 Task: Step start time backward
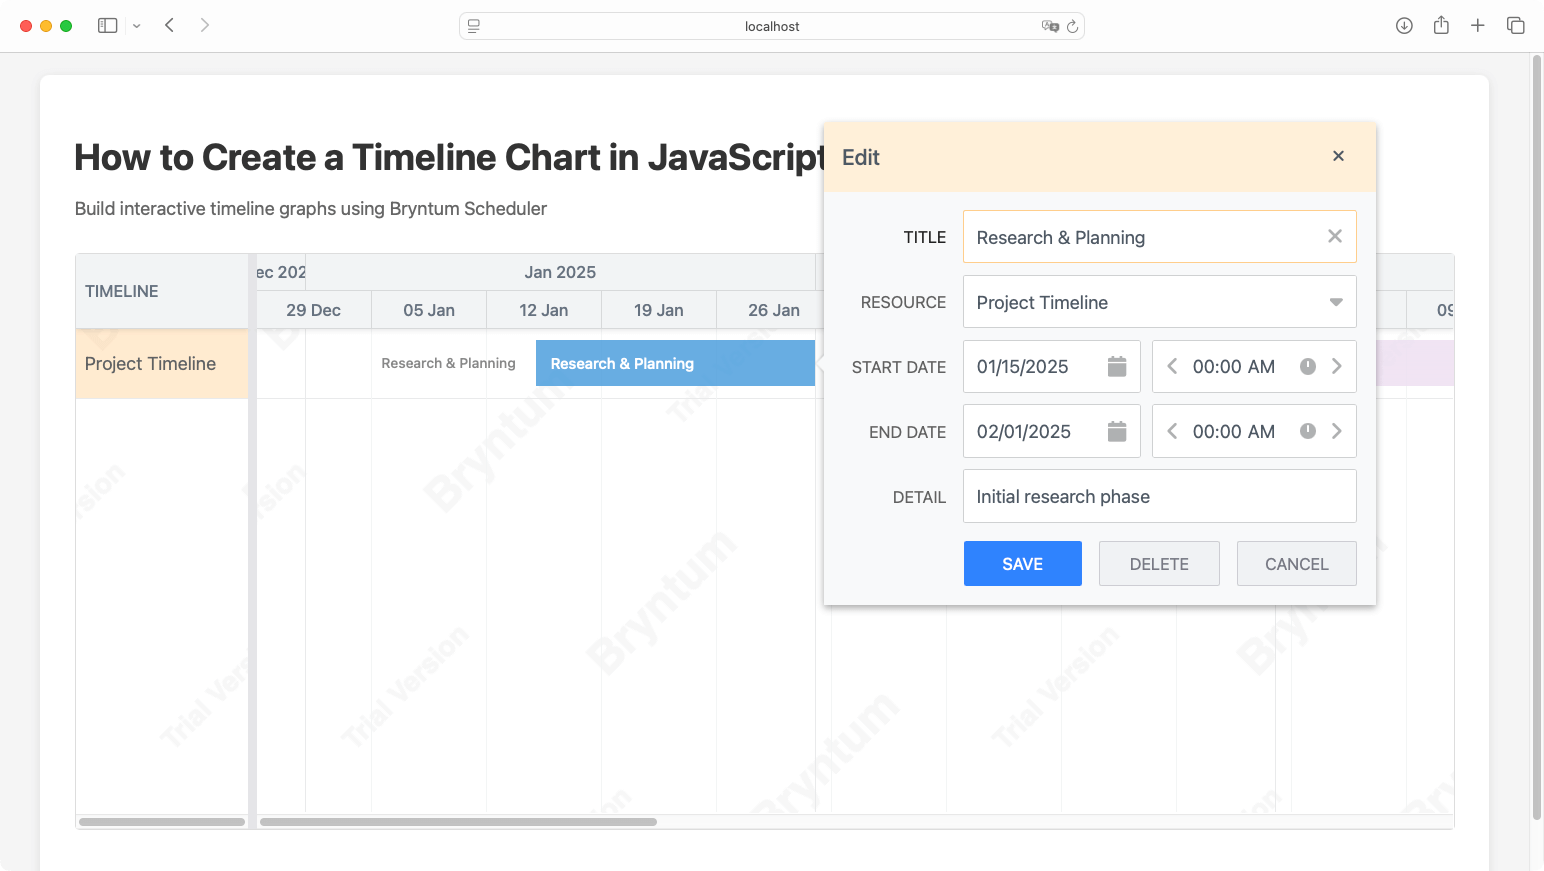pyautogui.click(x=1172, y=367)
